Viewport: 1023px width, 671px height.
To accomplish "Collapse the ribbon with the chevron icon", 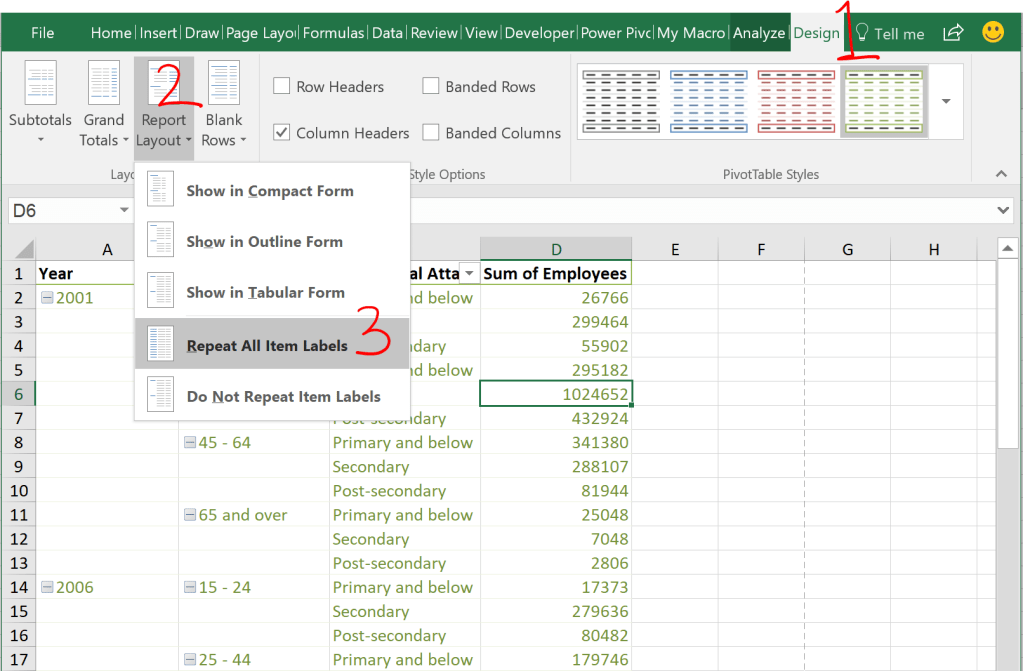I will [1000, 172].
